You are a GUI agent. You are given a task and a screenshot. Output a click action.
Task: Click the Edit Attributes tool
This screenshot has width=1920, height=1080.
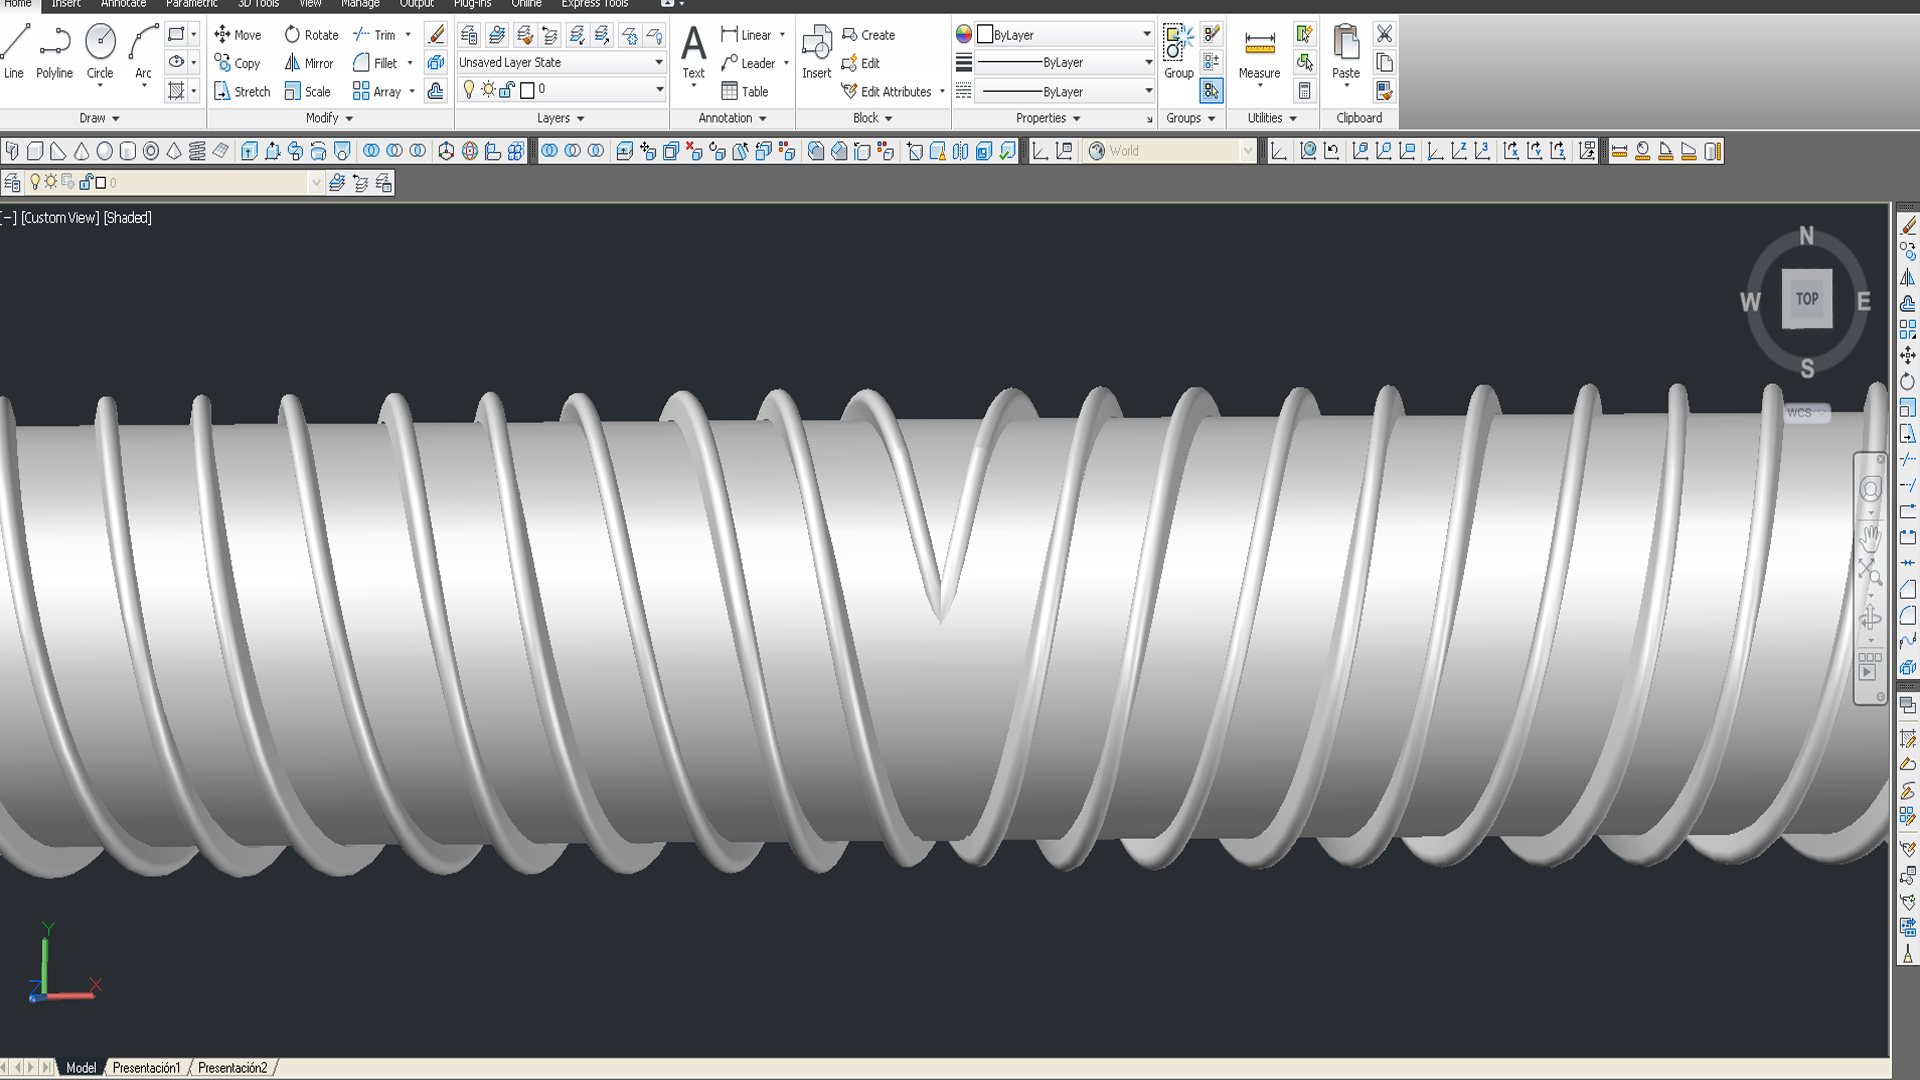coord(886,91)
